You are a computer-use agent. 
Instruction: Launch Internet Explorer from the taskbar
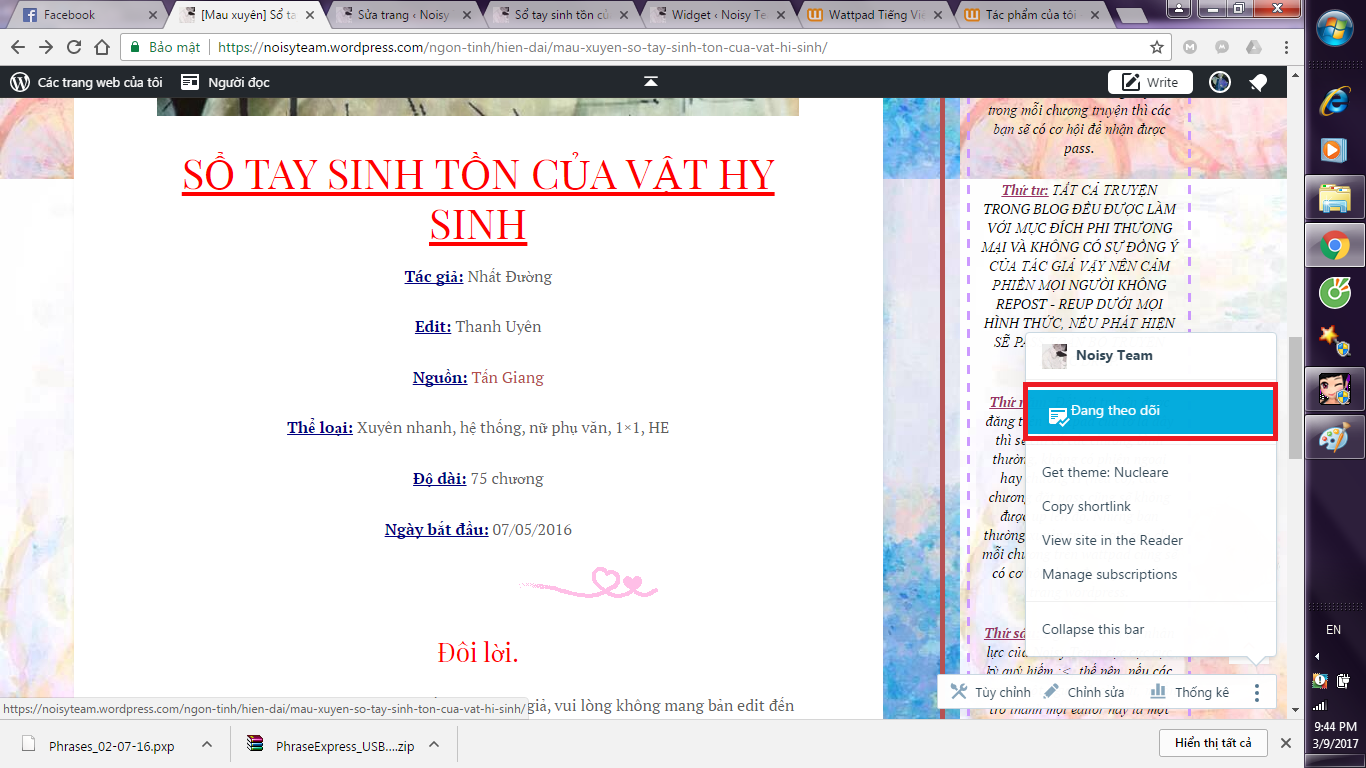click(x=1334, y=100)
